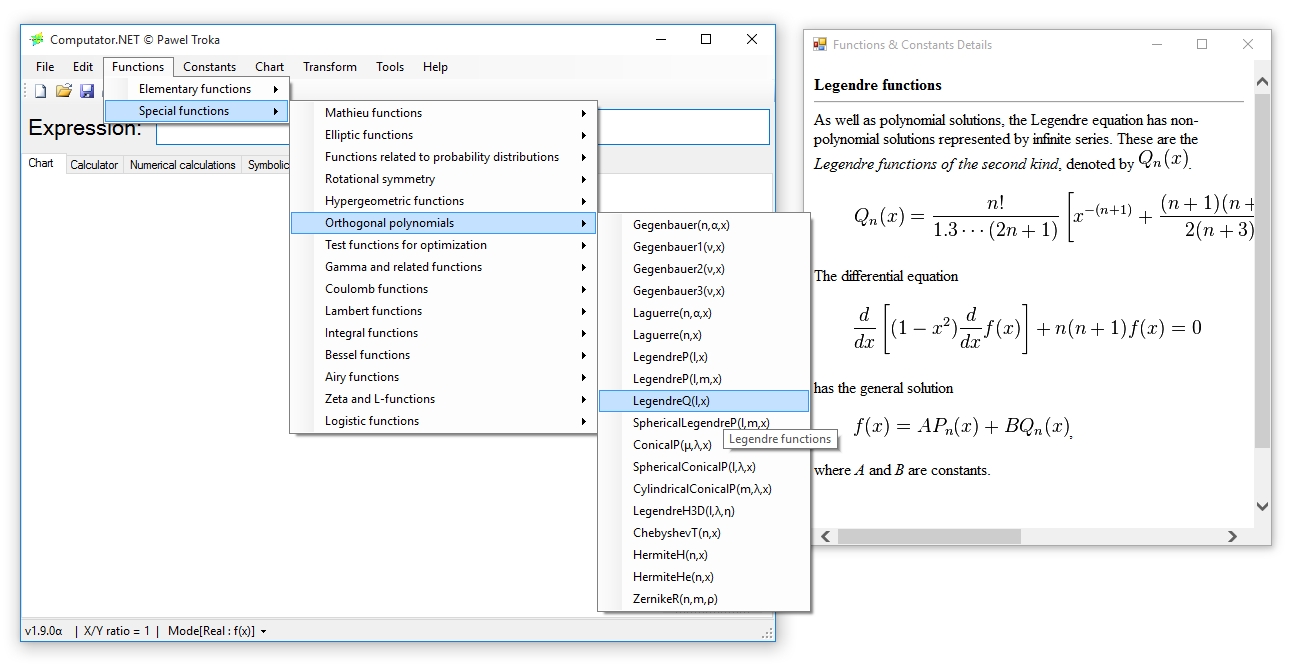Image resolution: width=1306 pixels, height=672 pixels.
Task: Expand Functions related to probability distributions
Action: [443, 157]
